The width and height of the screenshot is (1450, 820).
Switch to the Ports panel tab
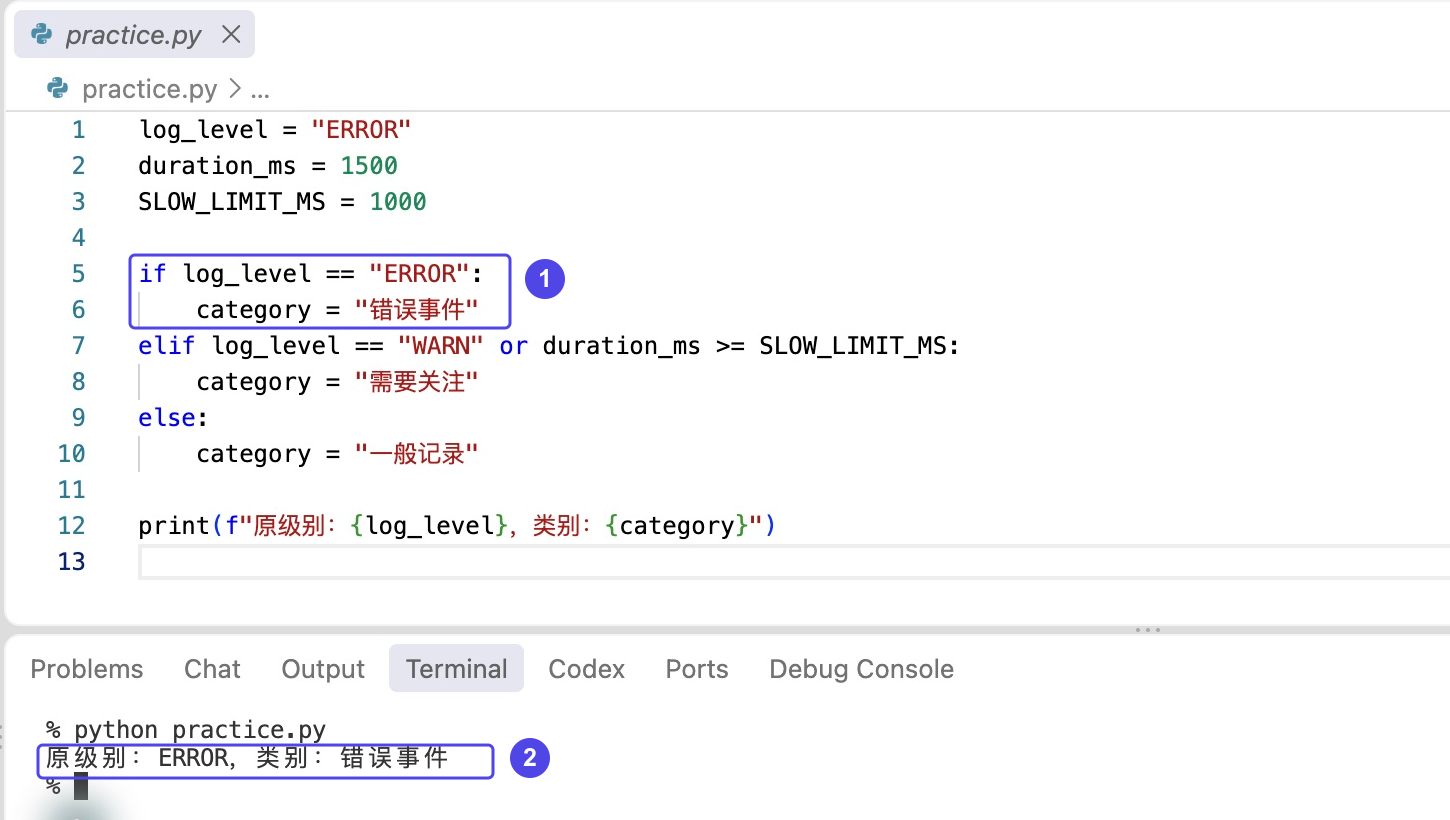(x=697, y=669)
